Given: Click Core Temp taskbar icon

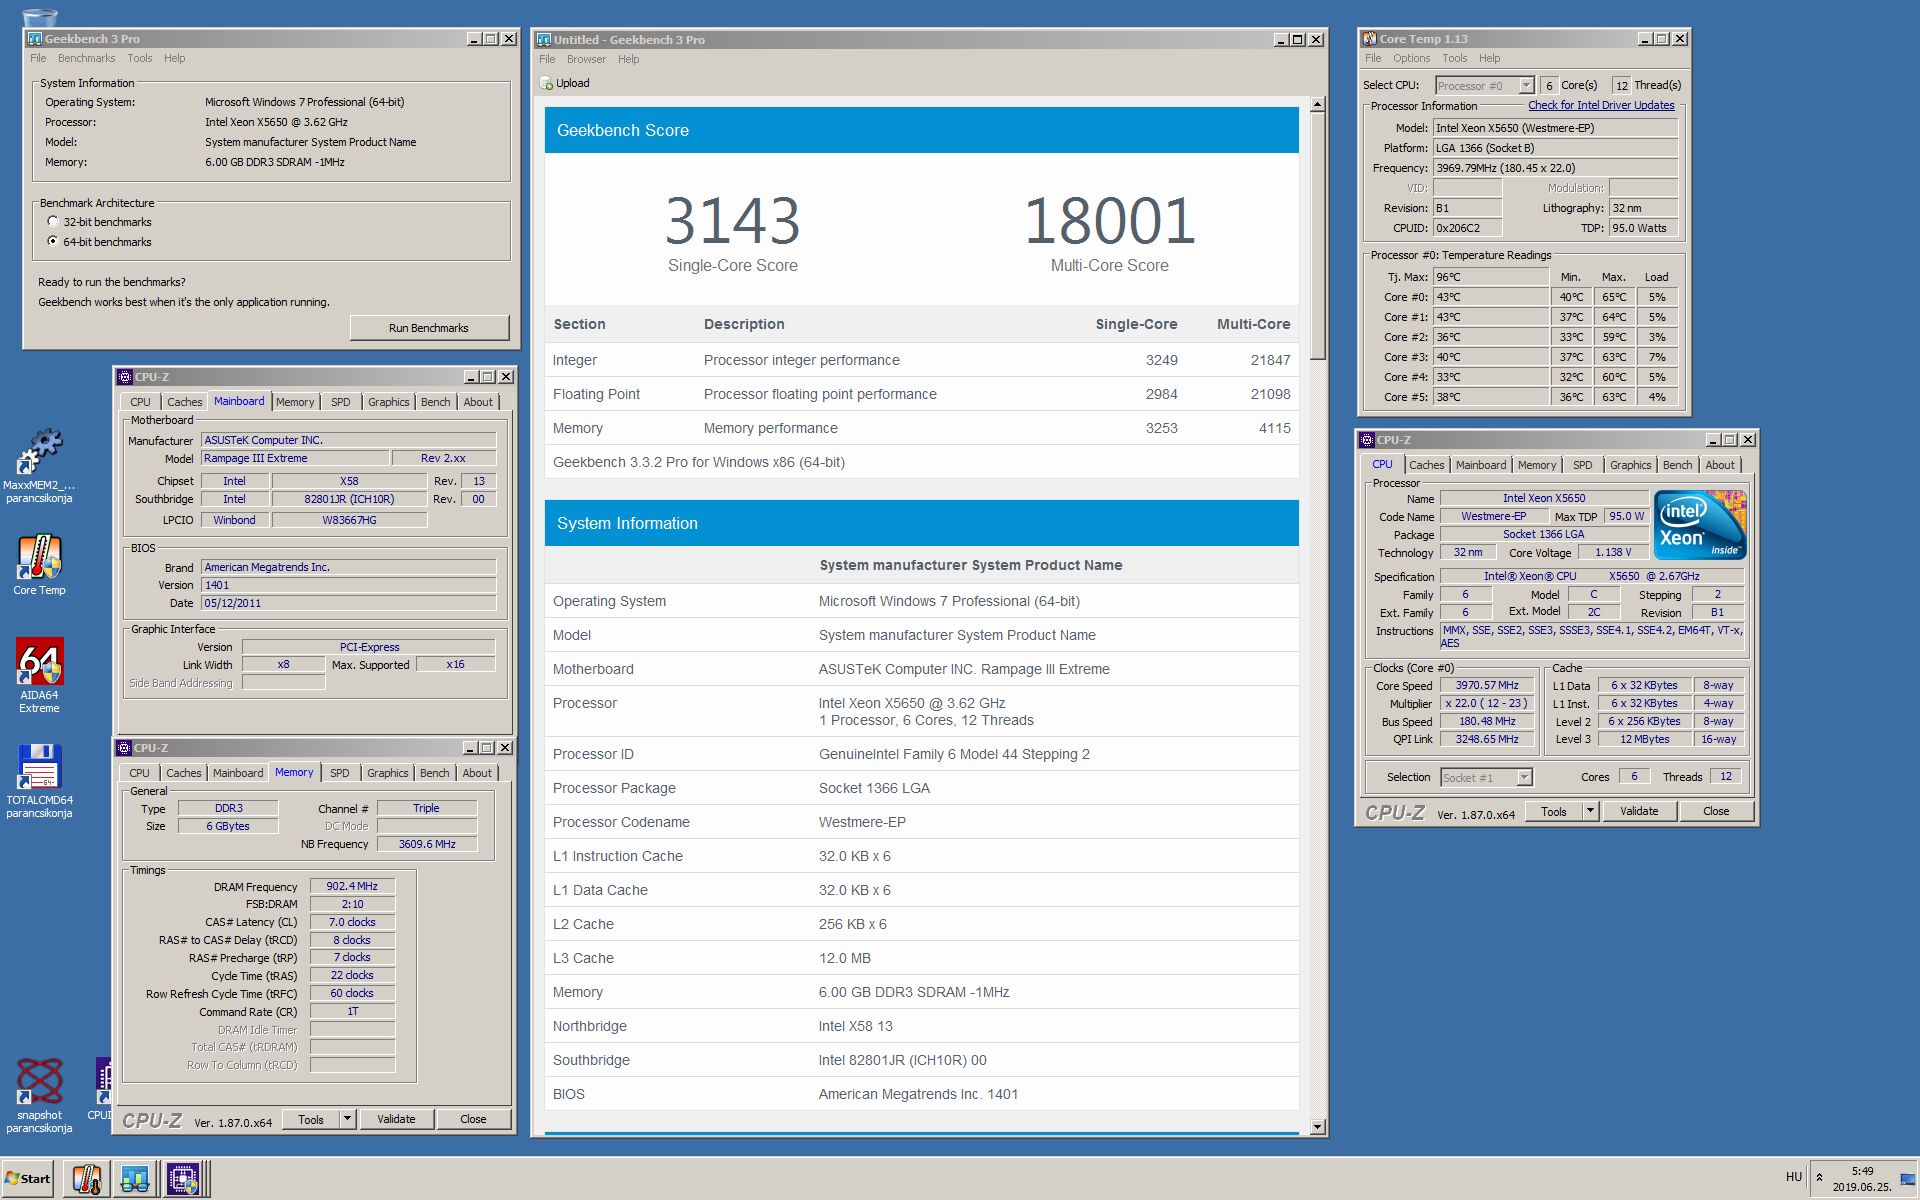Looking at the screenshot, I should [87, 1179].
